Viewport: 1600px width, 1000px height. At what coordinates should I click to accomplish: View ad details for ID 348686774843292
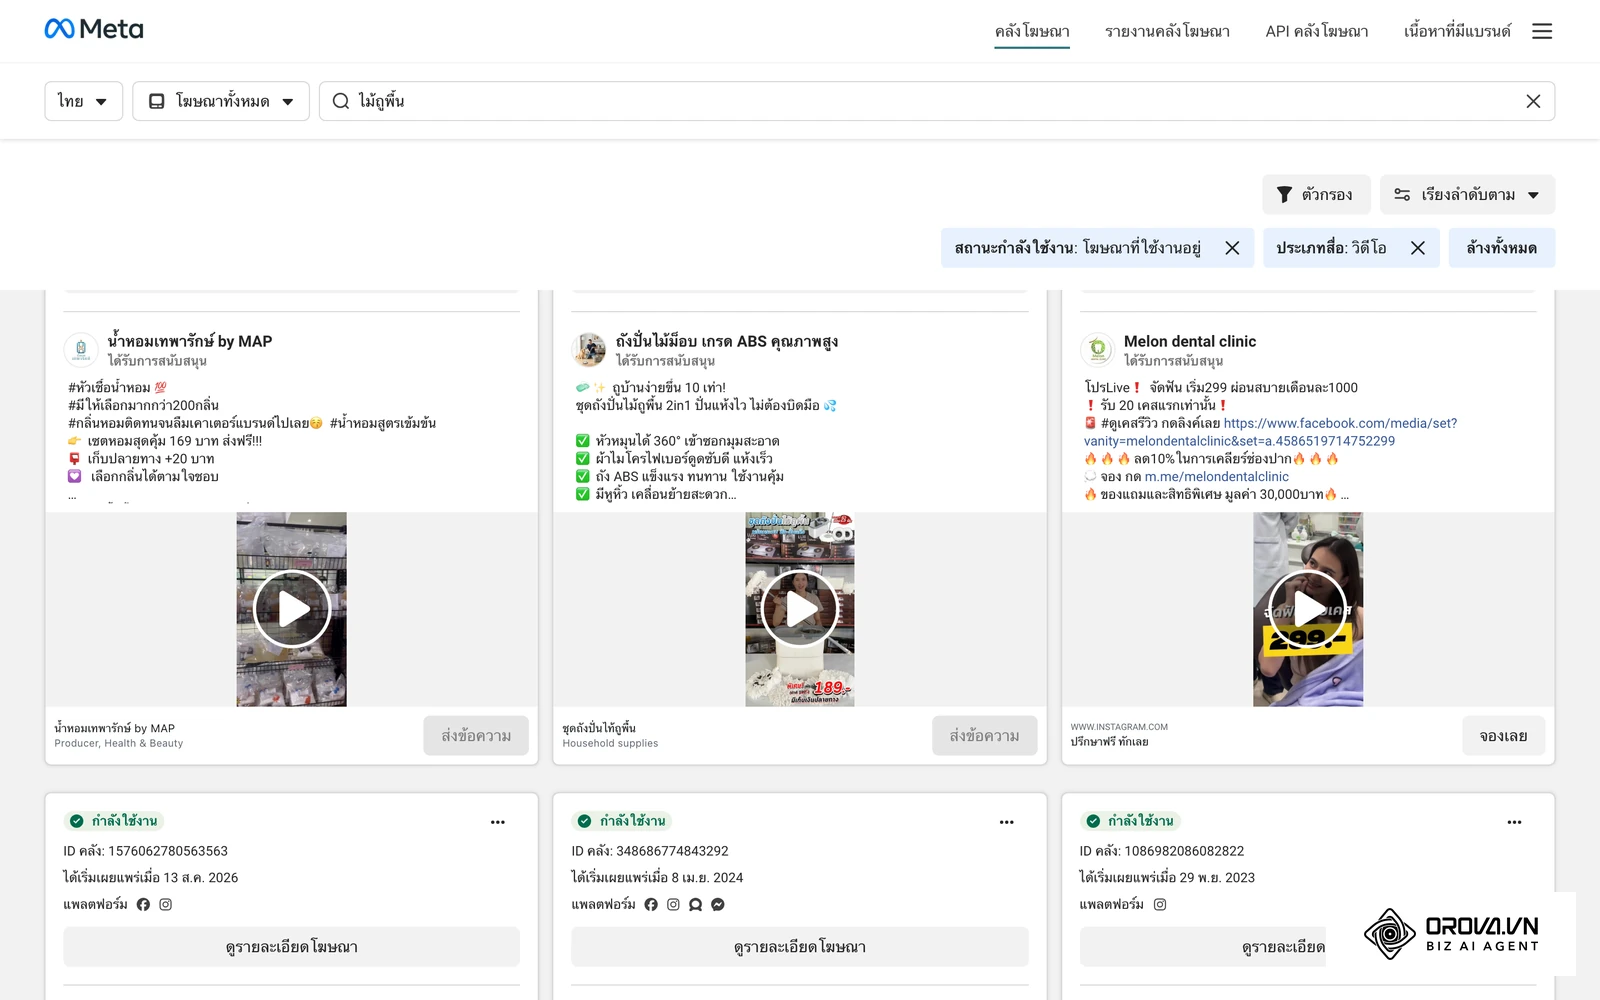click(x=800, y=947)
